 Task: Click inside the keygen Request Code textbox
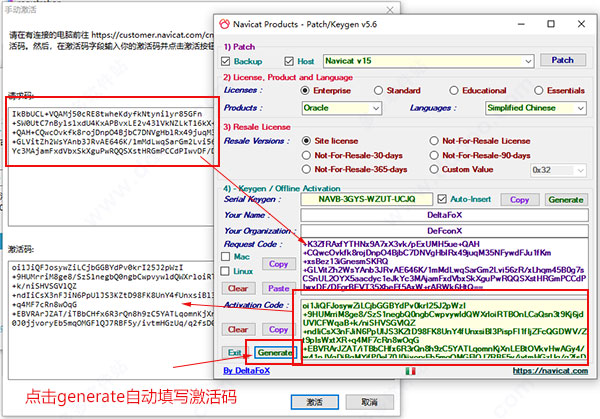point(444,264)
